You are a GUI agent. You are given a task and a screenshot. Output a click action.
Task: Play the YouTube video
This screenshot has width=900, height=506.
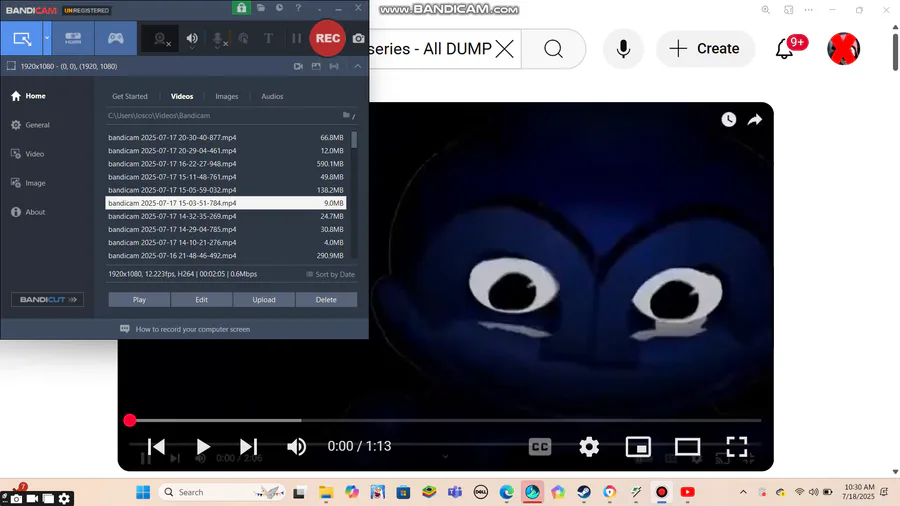(203, 446)
